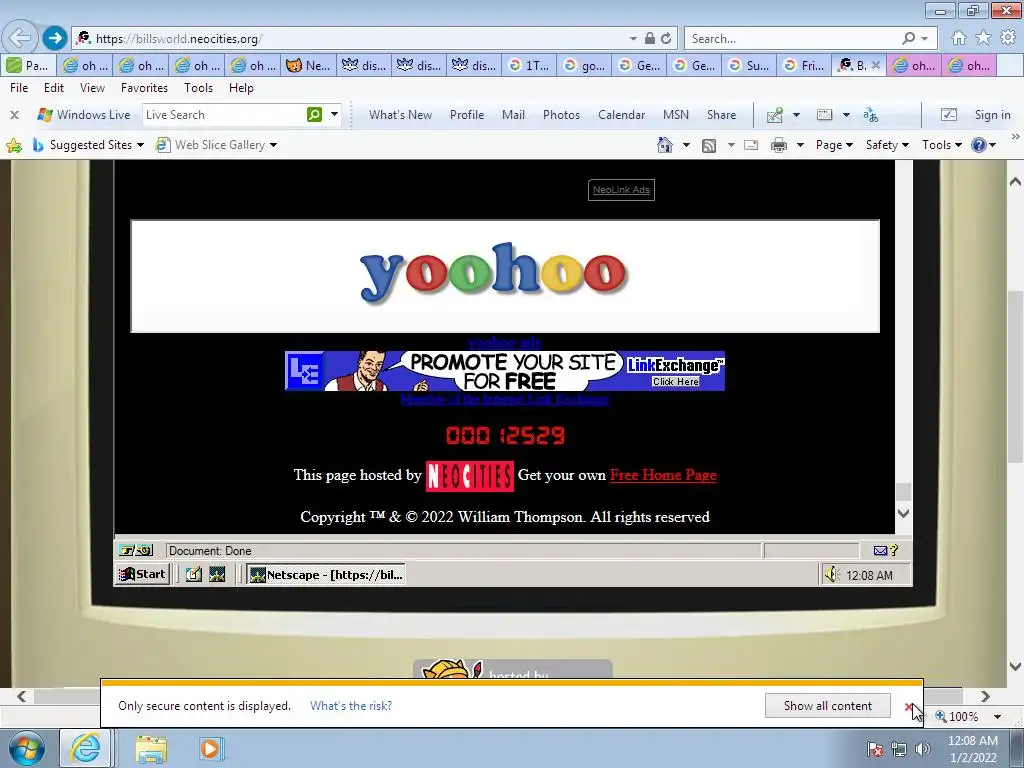Click the Netscape mail envelope status icon
The width and height of the screenshot is (1024, 768).
880,551
